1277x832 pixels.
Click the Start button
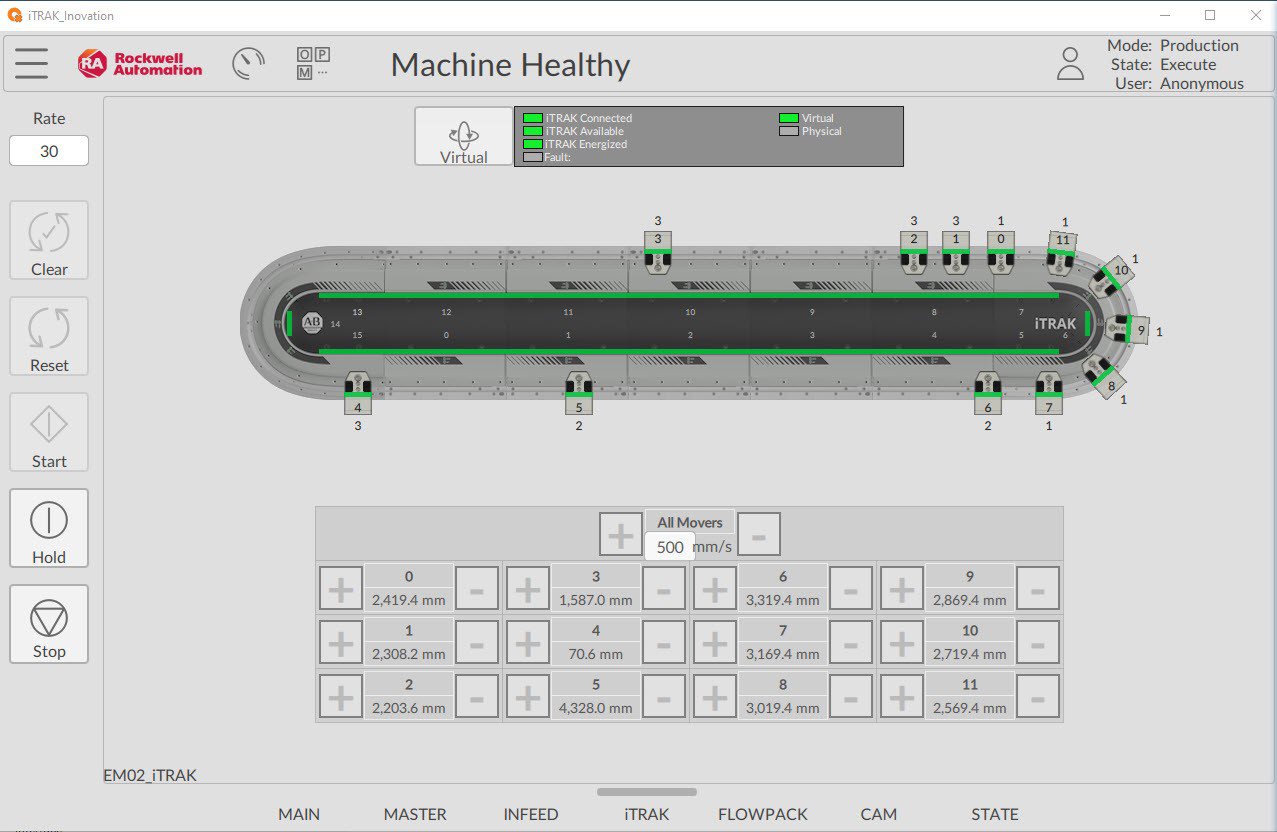49,432
